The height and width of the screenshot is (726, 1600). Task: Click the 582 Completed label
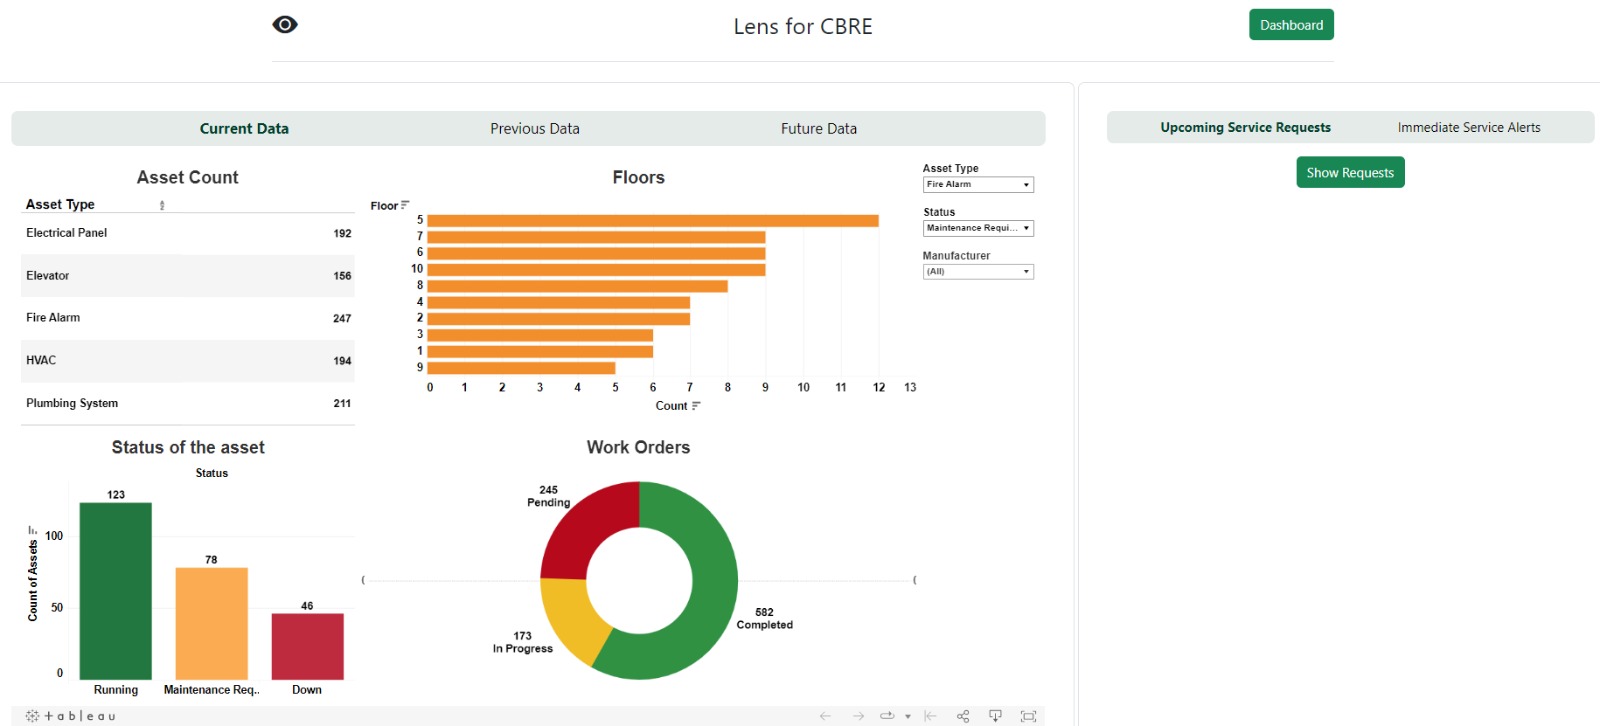click(x=764, y=618)
